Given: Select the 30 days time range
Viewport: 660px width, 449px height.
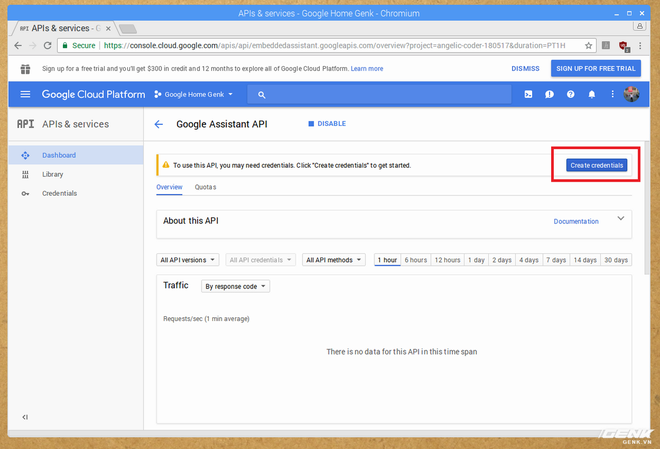Looking at the screenshot, I should [616, 260].
